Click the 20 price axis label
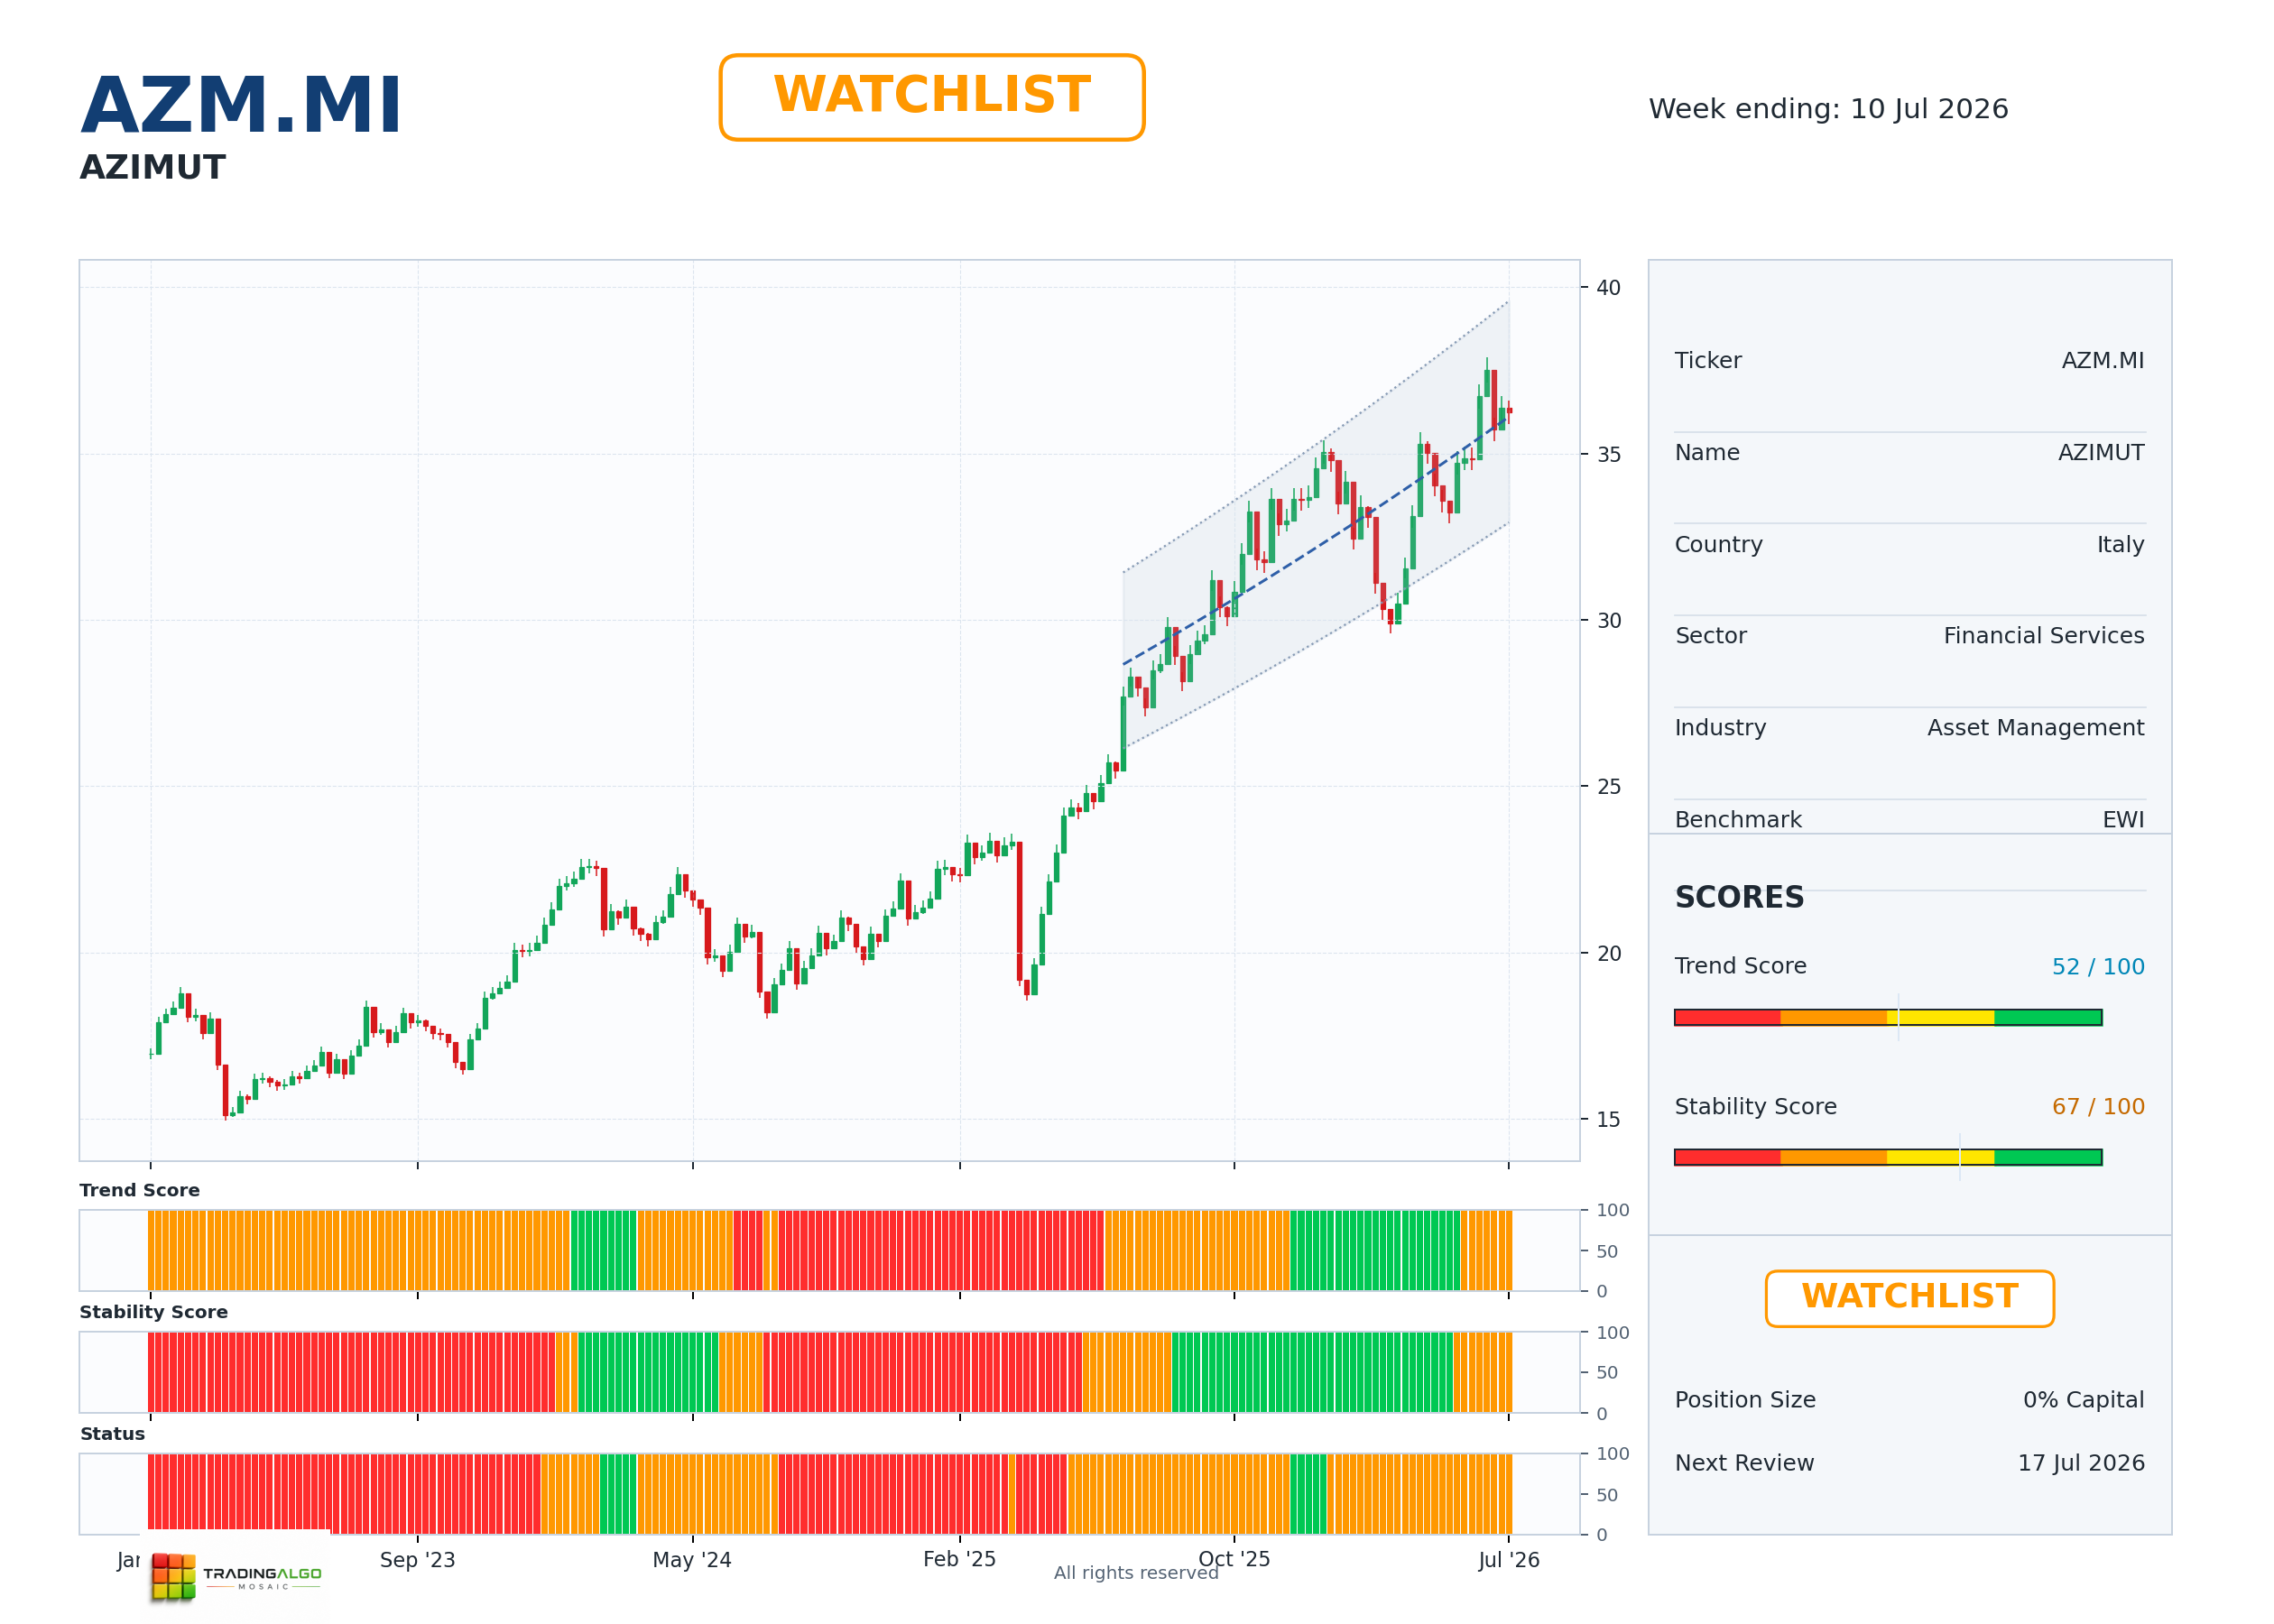The width and height of the screenshot is (2274, 1624). [1608, 954]
